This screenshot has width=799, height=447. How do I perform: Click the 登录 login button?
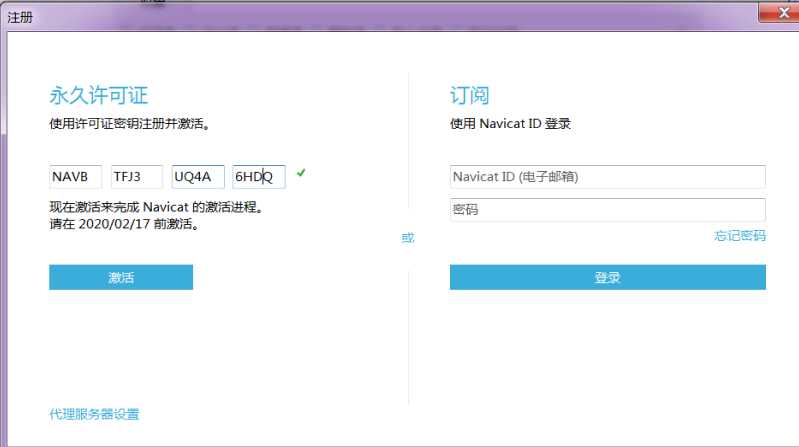click(x=607, y=277)
